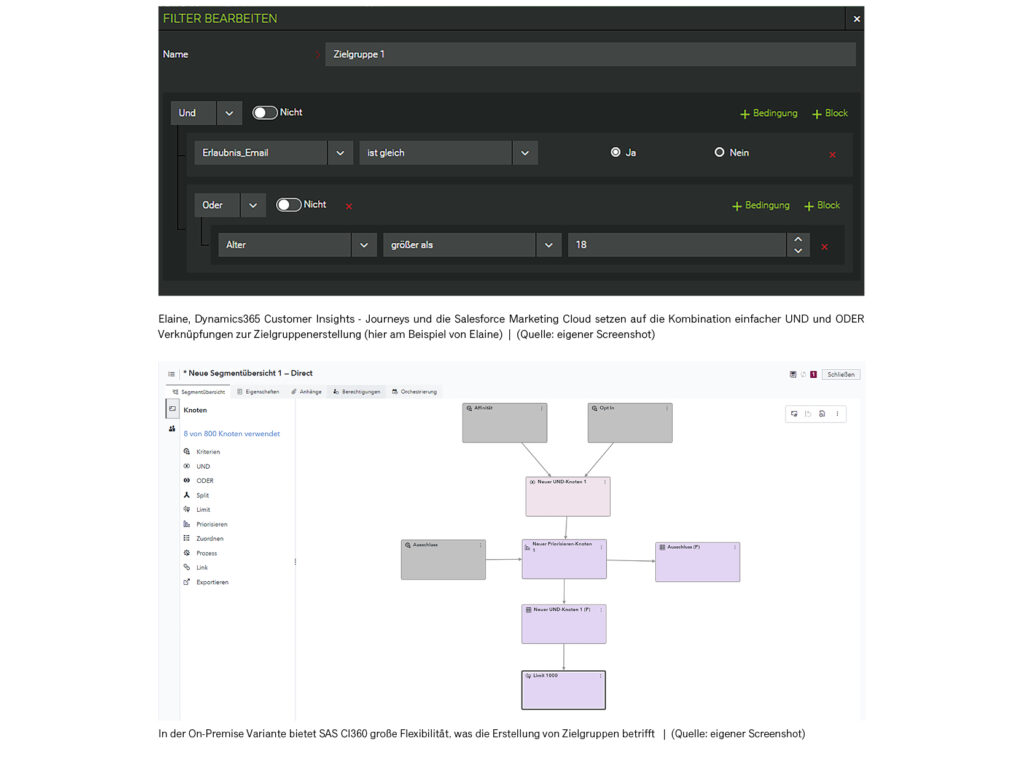Increase the Alter value with up arrow
This screenshot has height=768, width=1024.
click(x=798, y=240)
